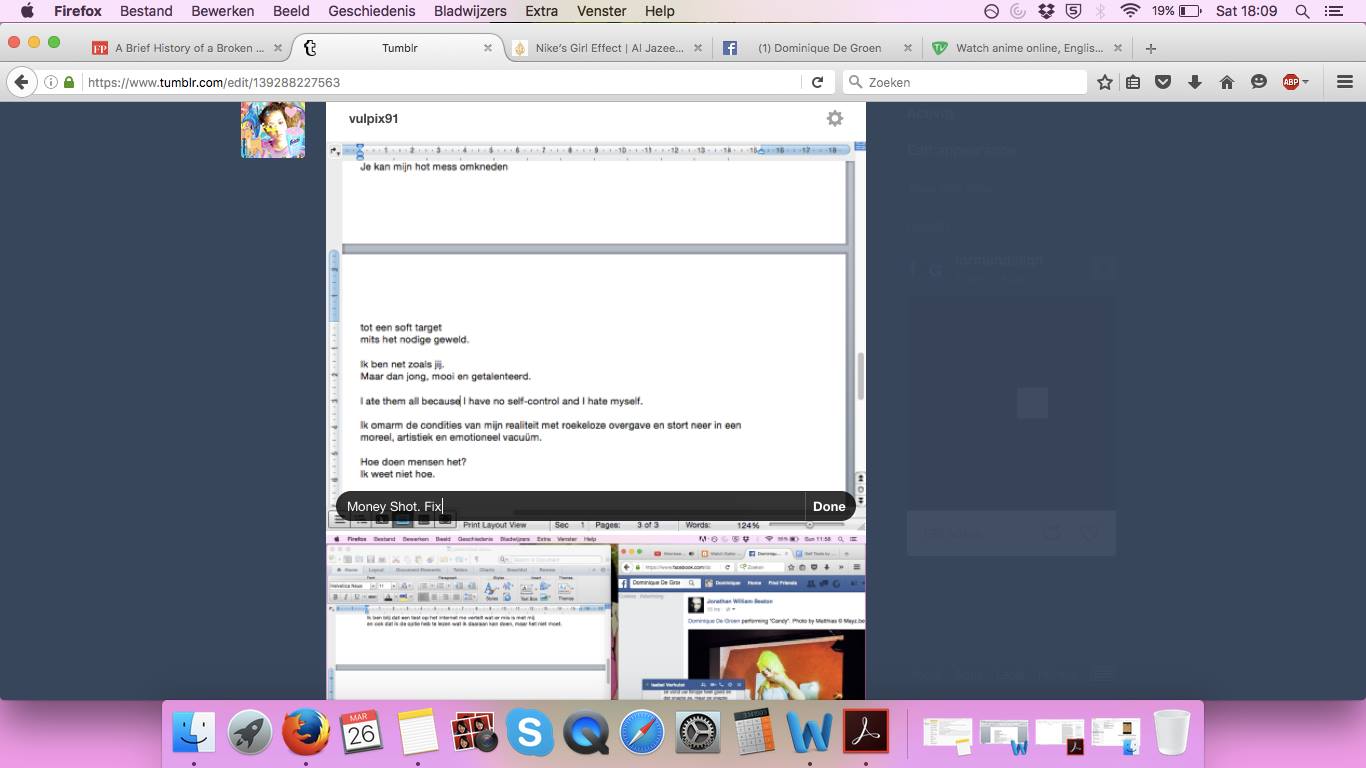Show bookmarks list icon in toolbar
Viewport: 1366px width, 768px height.
coord(1133,83)
